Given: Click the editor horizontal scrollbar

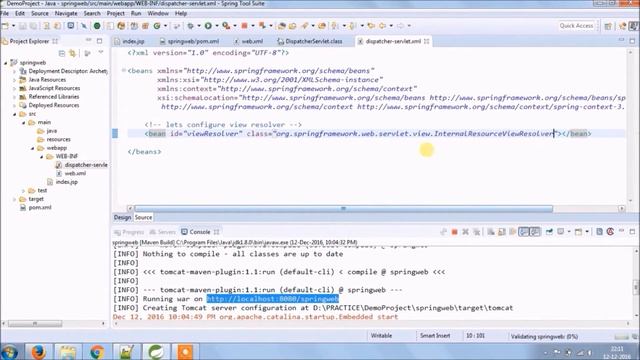Looking at the screenshot, I should point(343,209).
